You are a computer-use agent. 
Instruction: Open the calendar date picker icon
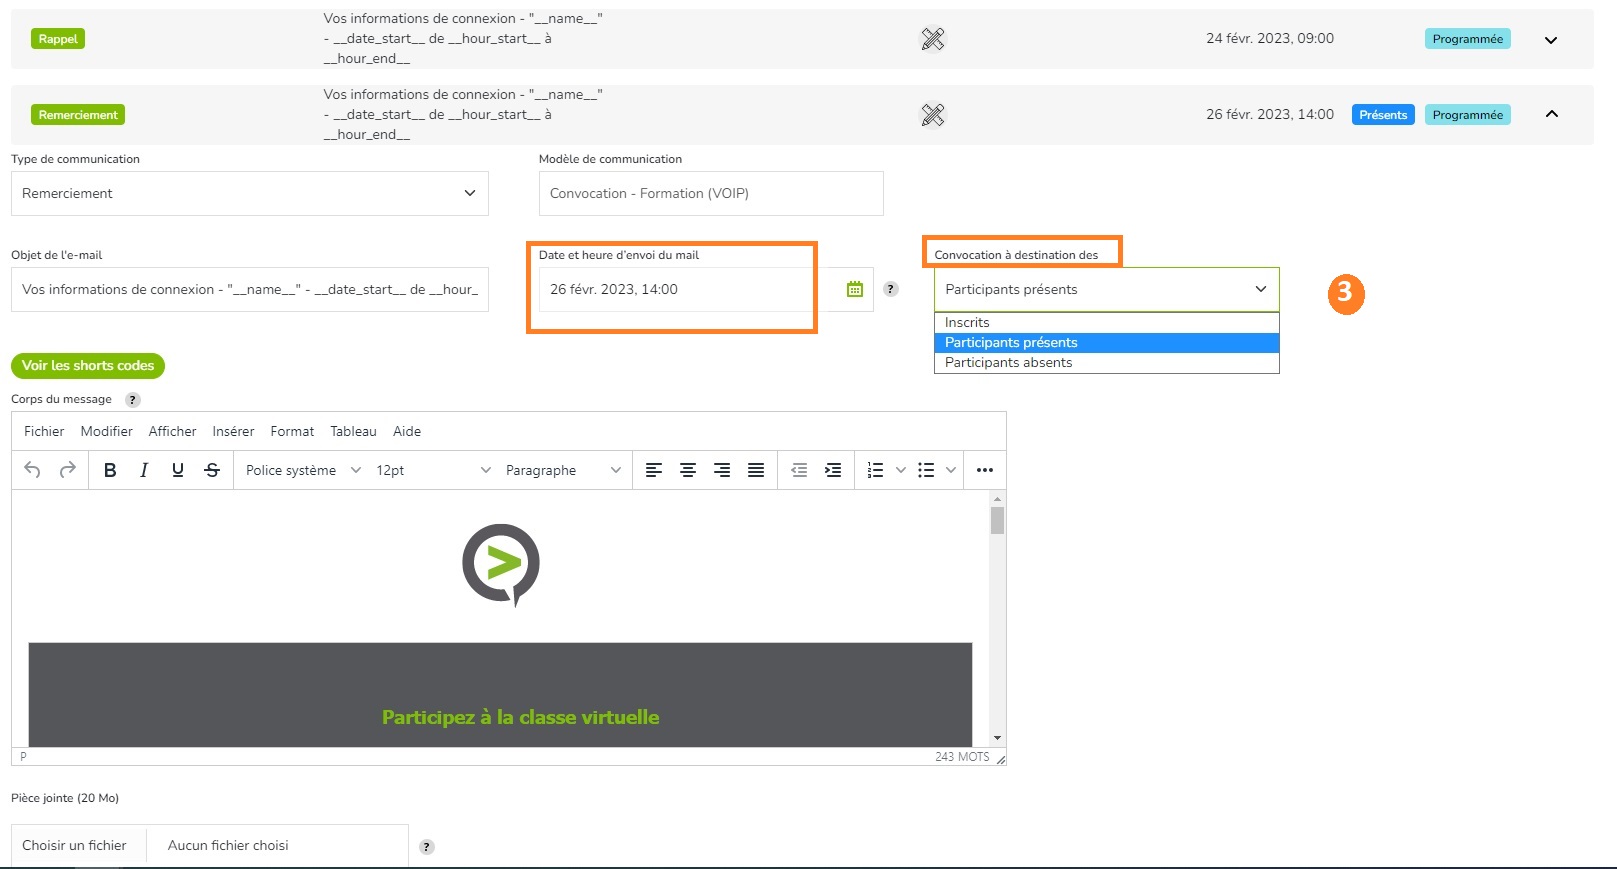coord(855,289)
